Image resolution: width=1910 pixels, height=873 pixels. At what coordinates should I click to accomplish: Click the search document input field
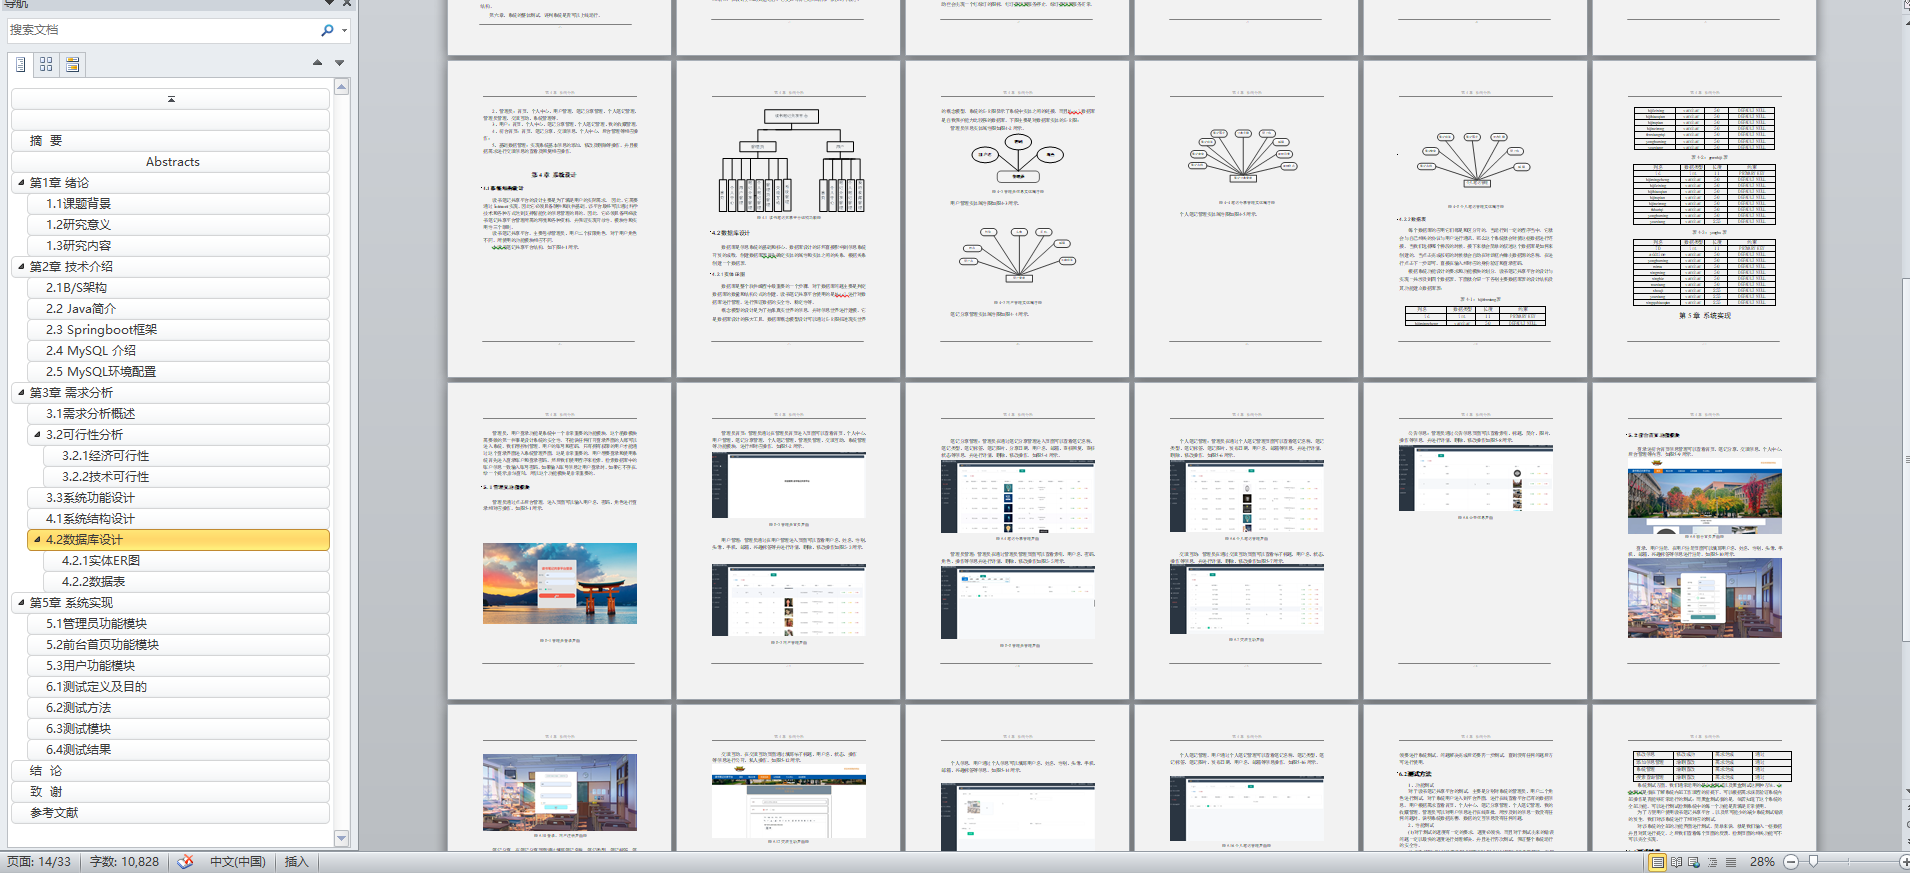[x=163, y=30]
